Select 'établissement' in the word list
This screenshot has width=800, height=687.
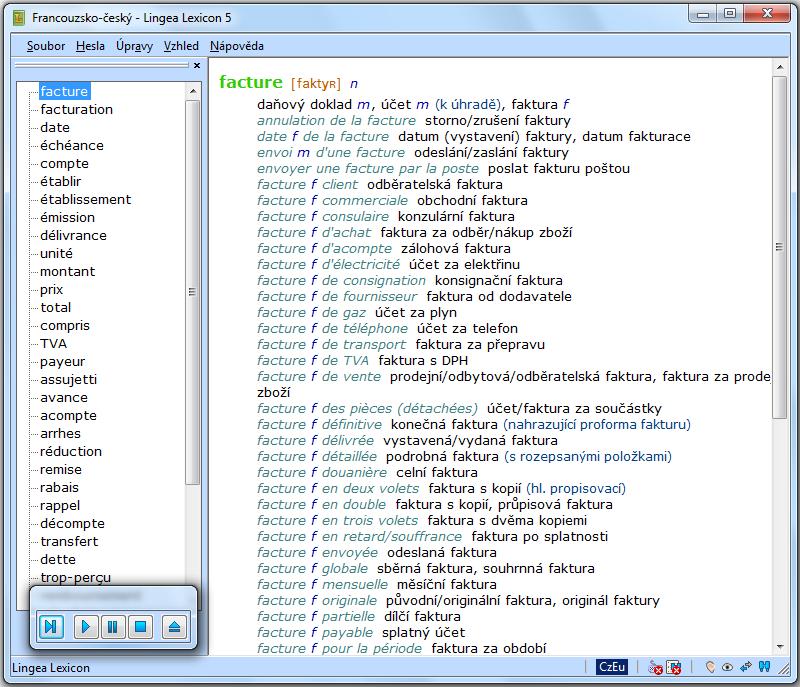86,199
